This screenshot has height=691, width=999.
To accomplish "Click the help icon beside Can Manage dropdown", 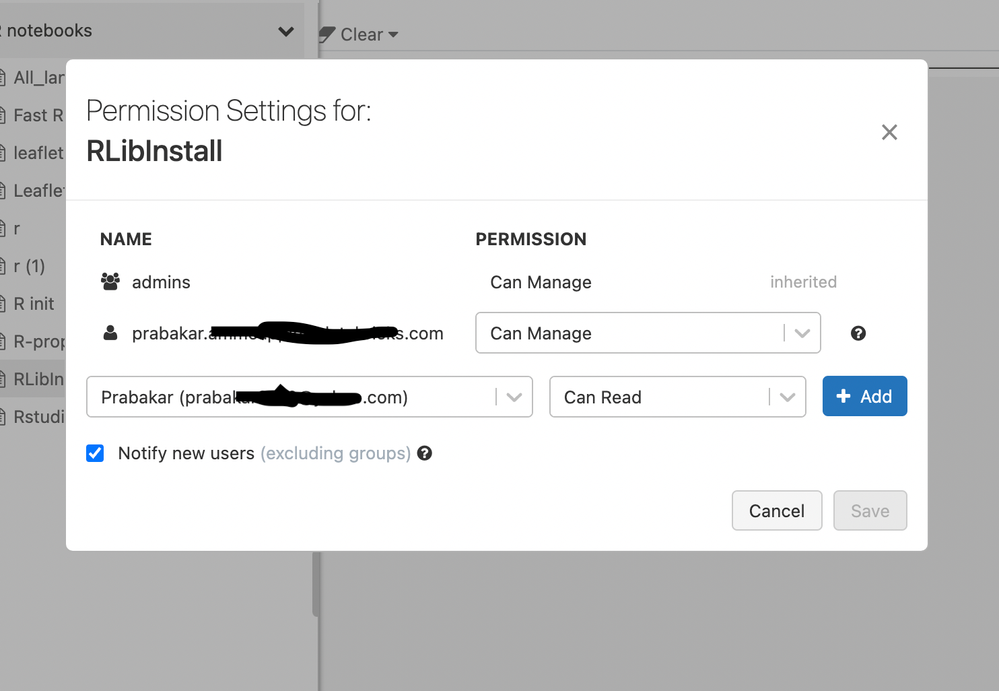I will pyautogui.click(x=858, y=334).
